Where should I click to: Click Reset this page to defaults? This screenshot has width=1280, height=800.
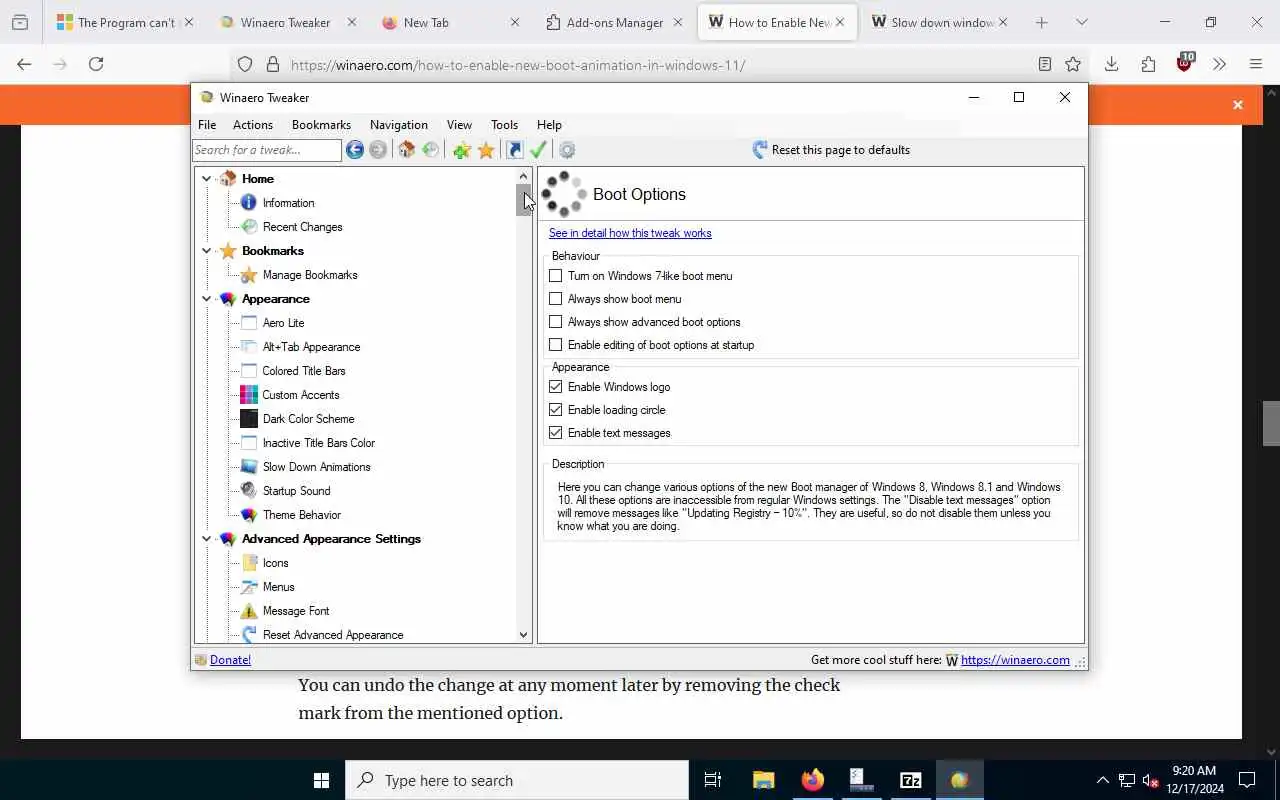[x=831, y=150]
